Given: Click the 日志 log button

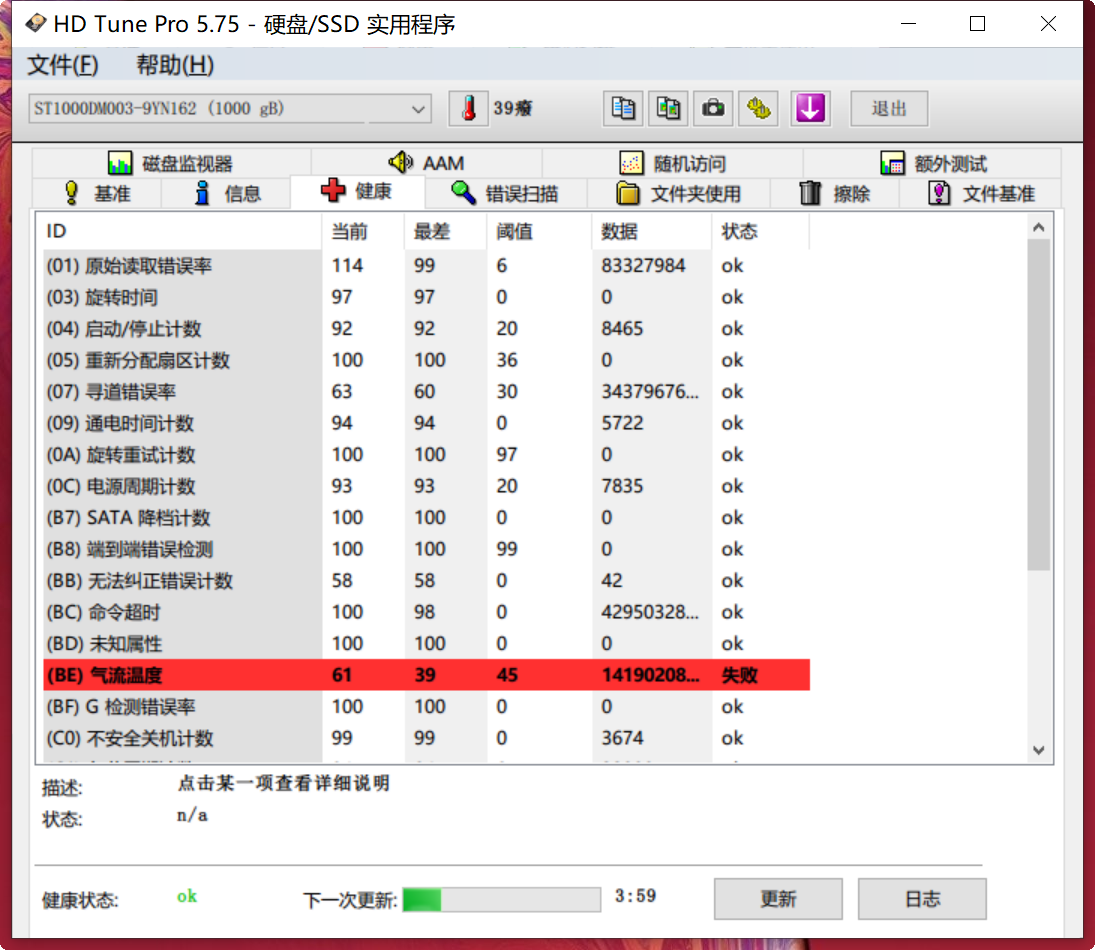Looking at the screenshot, I should click(923, 899).
